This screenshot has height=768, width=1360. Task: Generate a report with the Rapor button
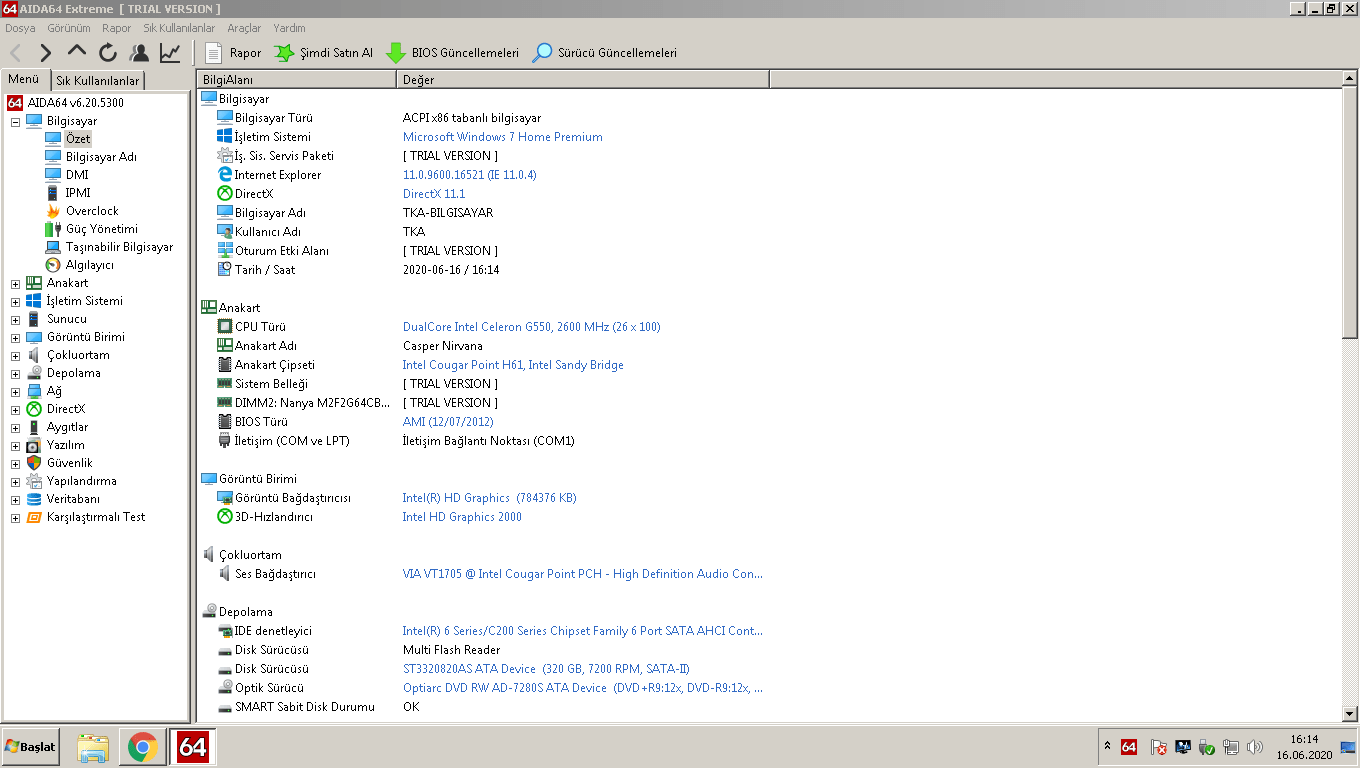(232, 53)
